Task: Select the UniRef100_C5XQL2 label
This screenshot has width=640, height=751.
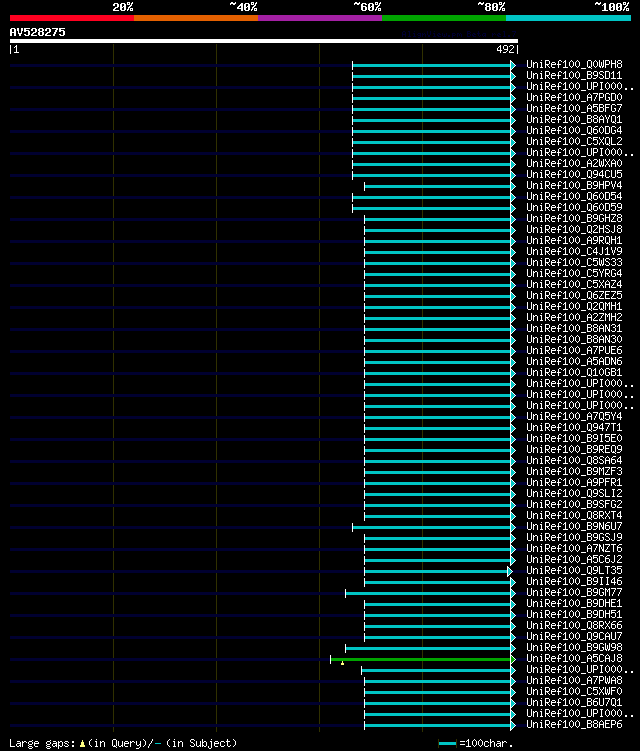Action: (574, 141)
